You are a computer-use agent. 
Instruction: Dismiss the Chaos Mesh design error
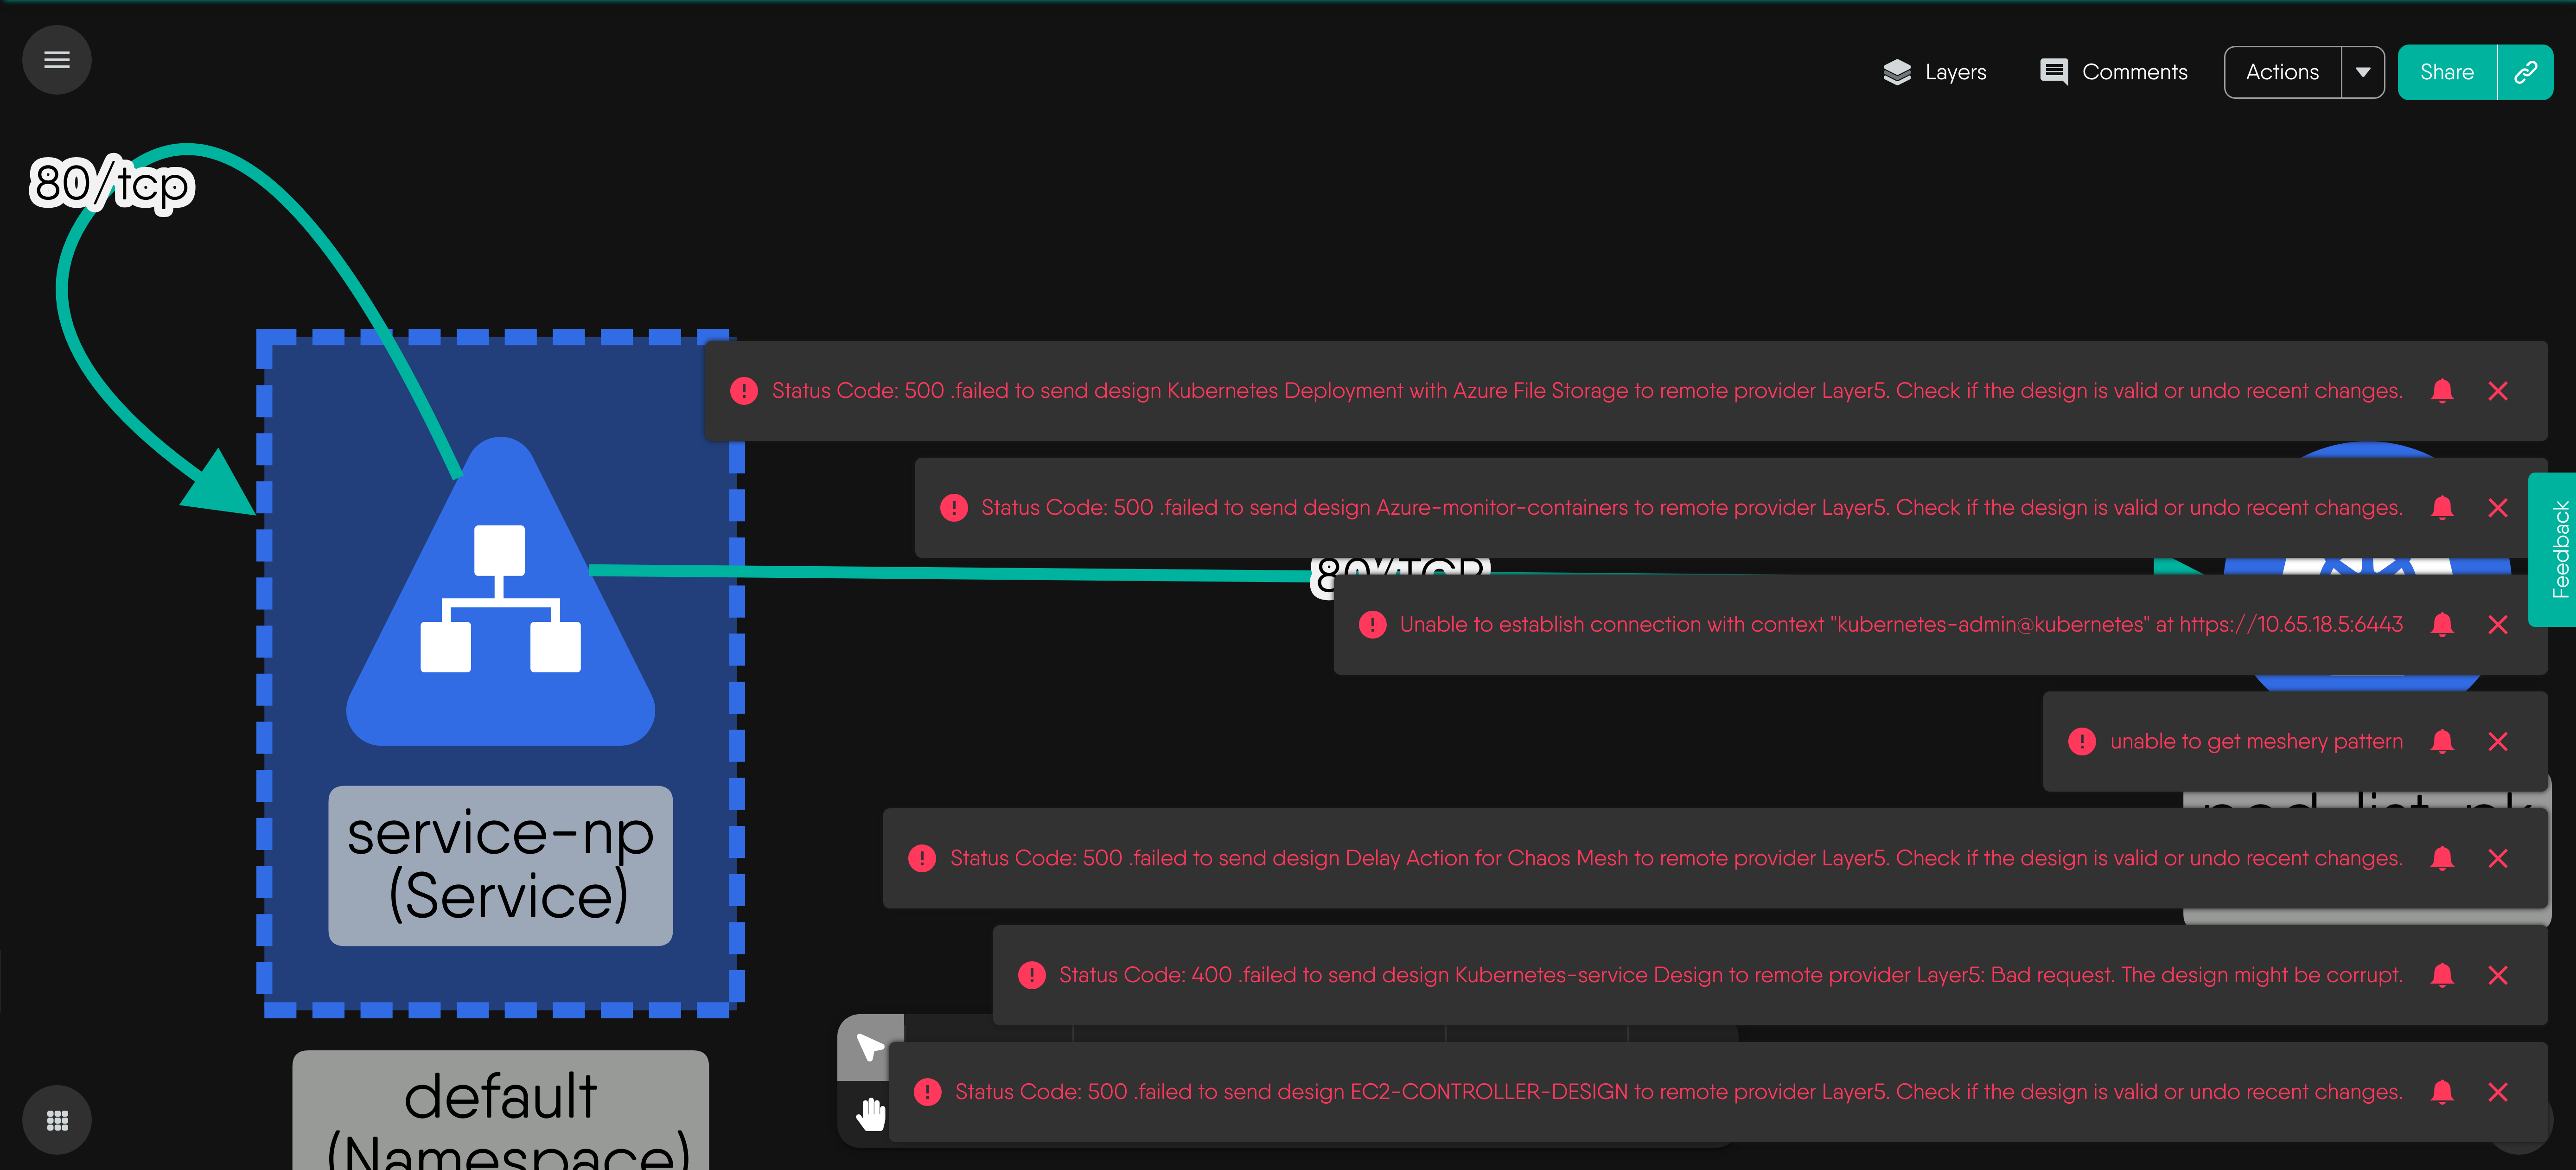2497,858
